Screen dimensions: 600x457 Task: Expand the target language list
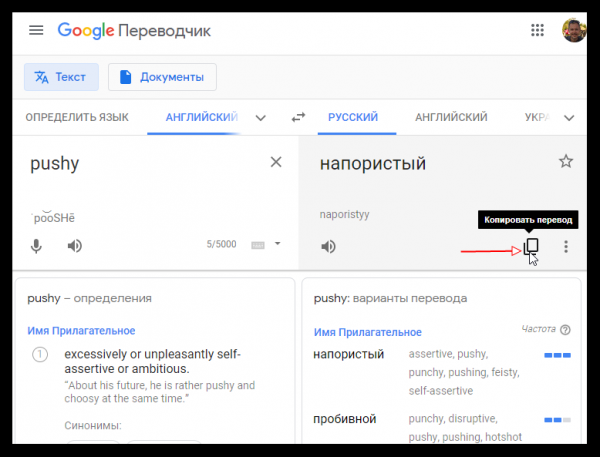point(569,117)
